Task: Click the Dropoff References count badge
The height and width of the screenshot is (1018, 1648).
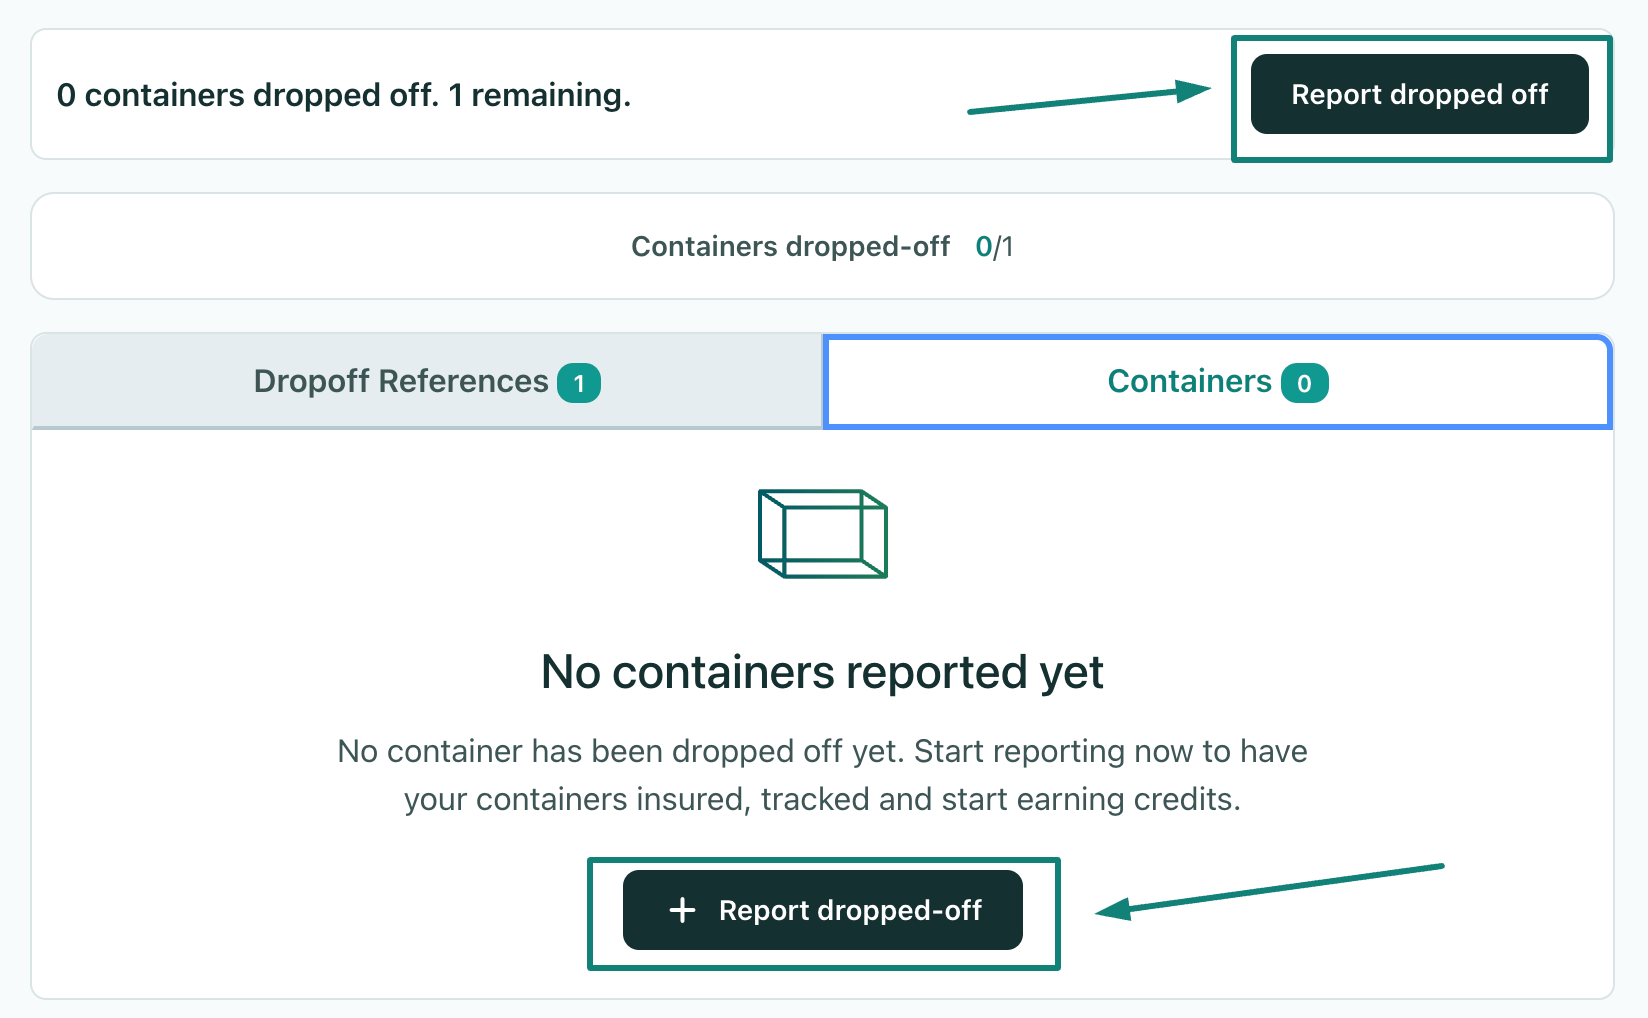Action: (x=579, y=383)
